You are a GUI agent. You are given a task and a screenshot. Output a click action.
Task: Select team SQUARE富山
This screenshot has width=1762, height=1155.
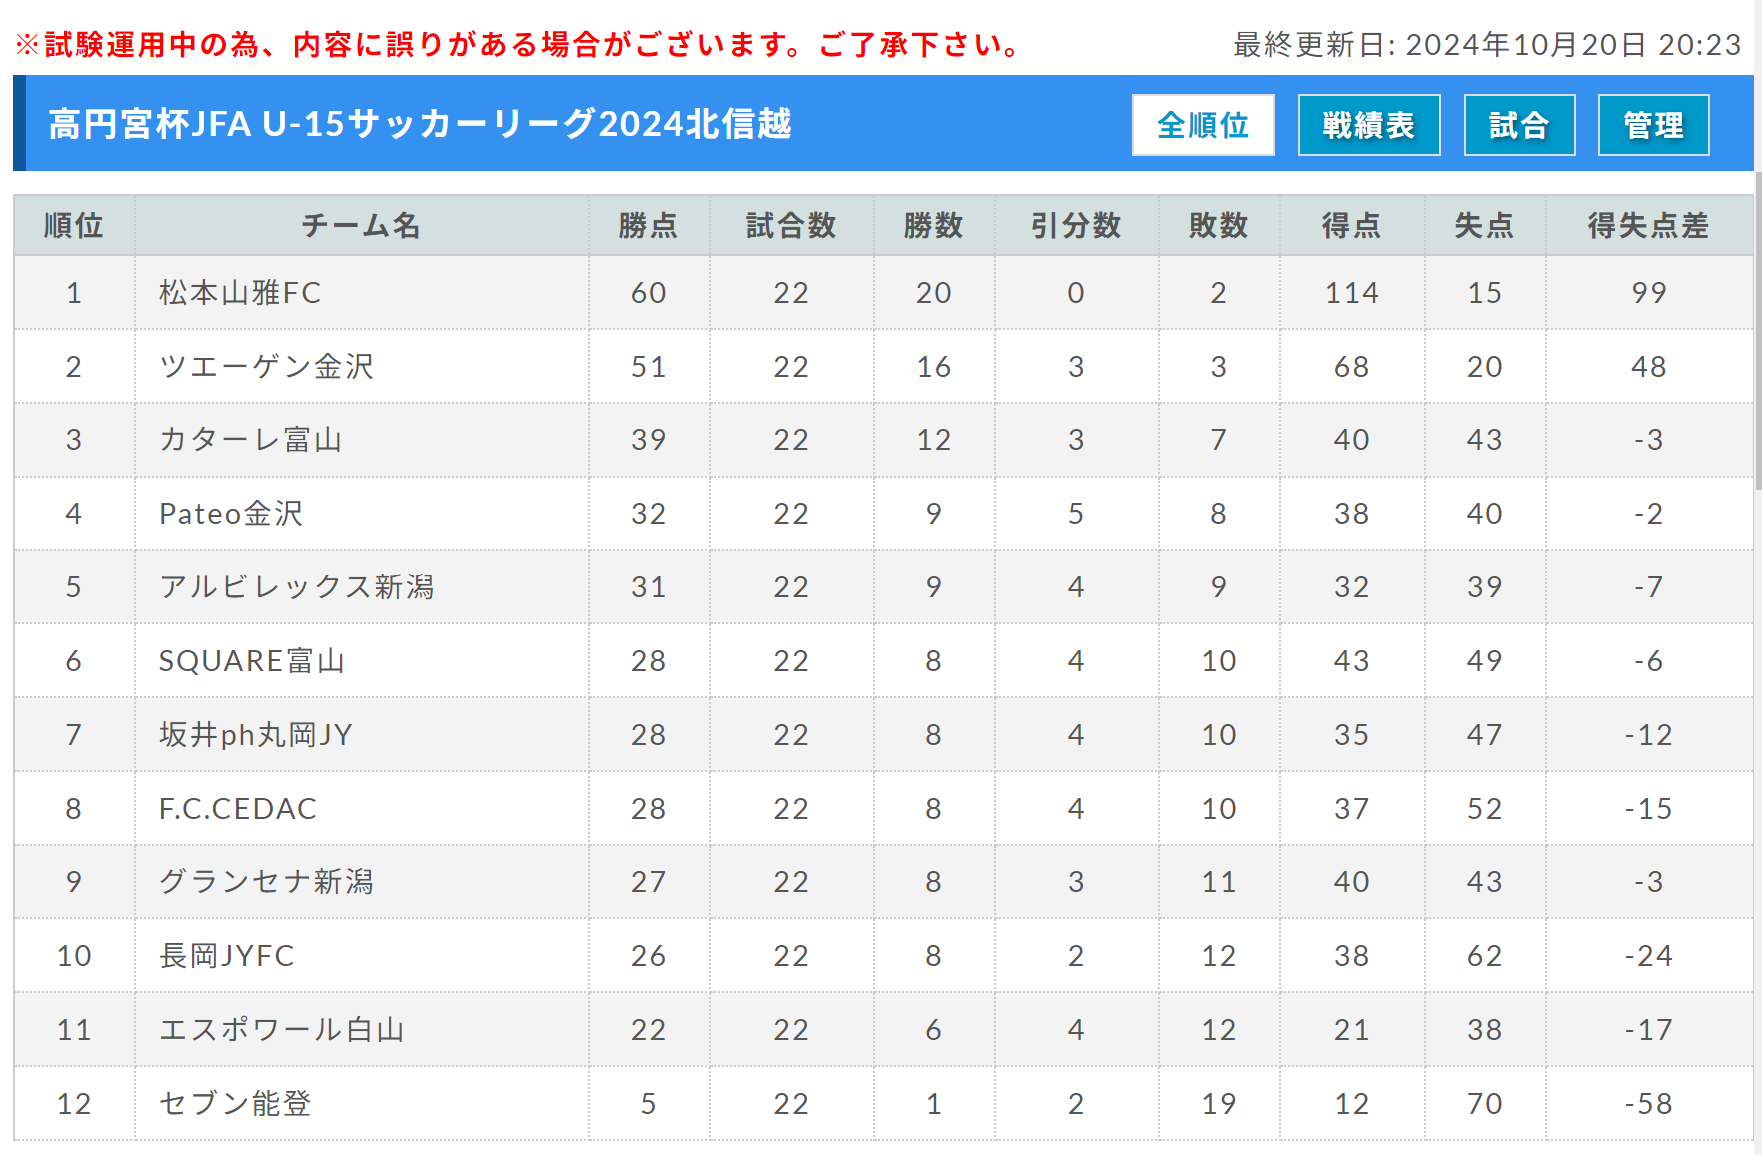pos(252,661)
